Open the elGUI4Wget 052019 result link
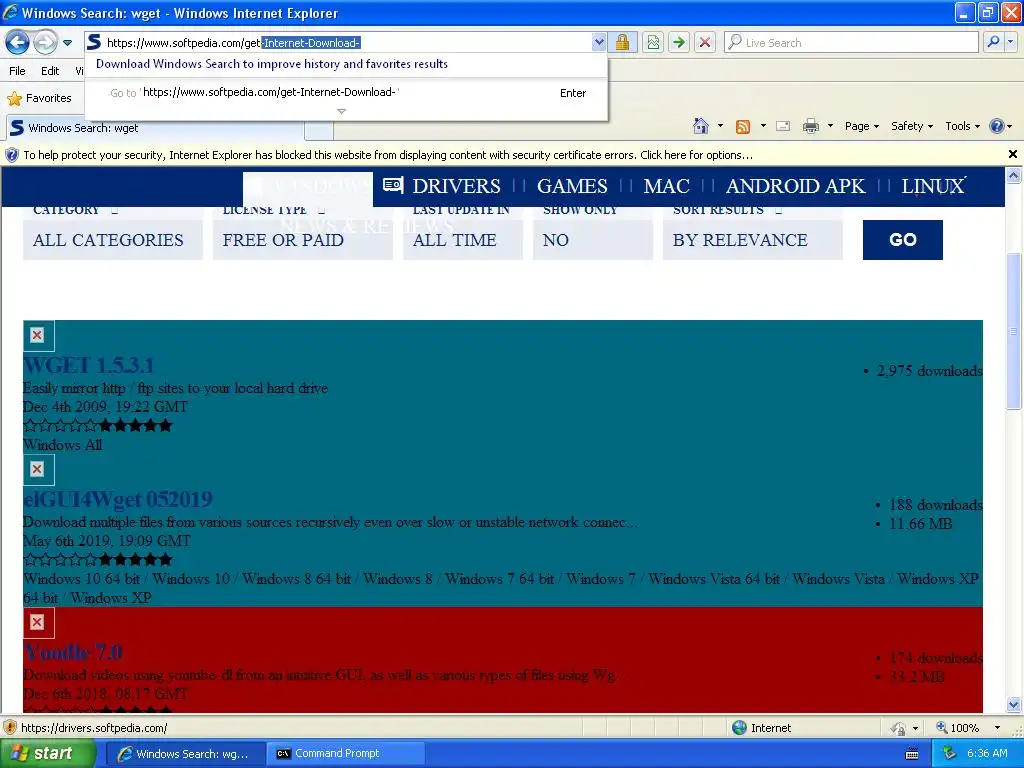 coord(118,500)
